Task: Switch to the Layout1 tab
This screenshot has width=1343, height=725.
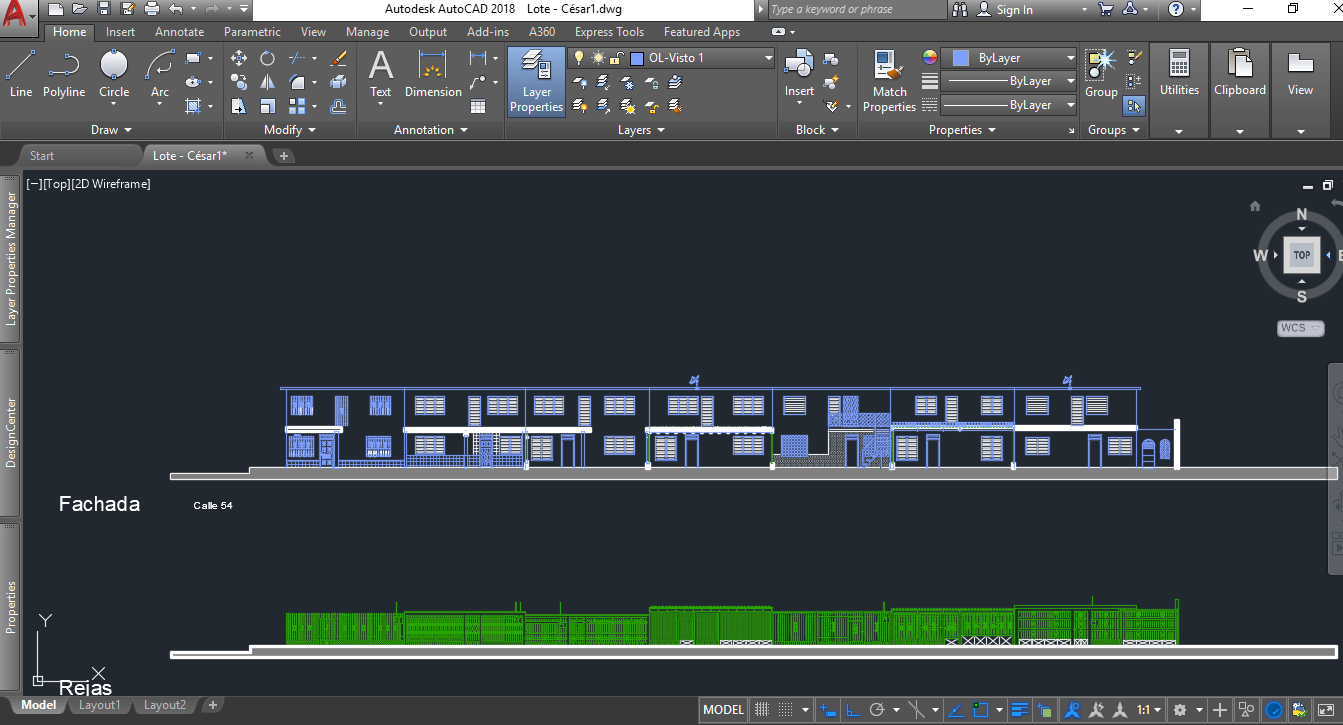Action: [x=99, y=705]
